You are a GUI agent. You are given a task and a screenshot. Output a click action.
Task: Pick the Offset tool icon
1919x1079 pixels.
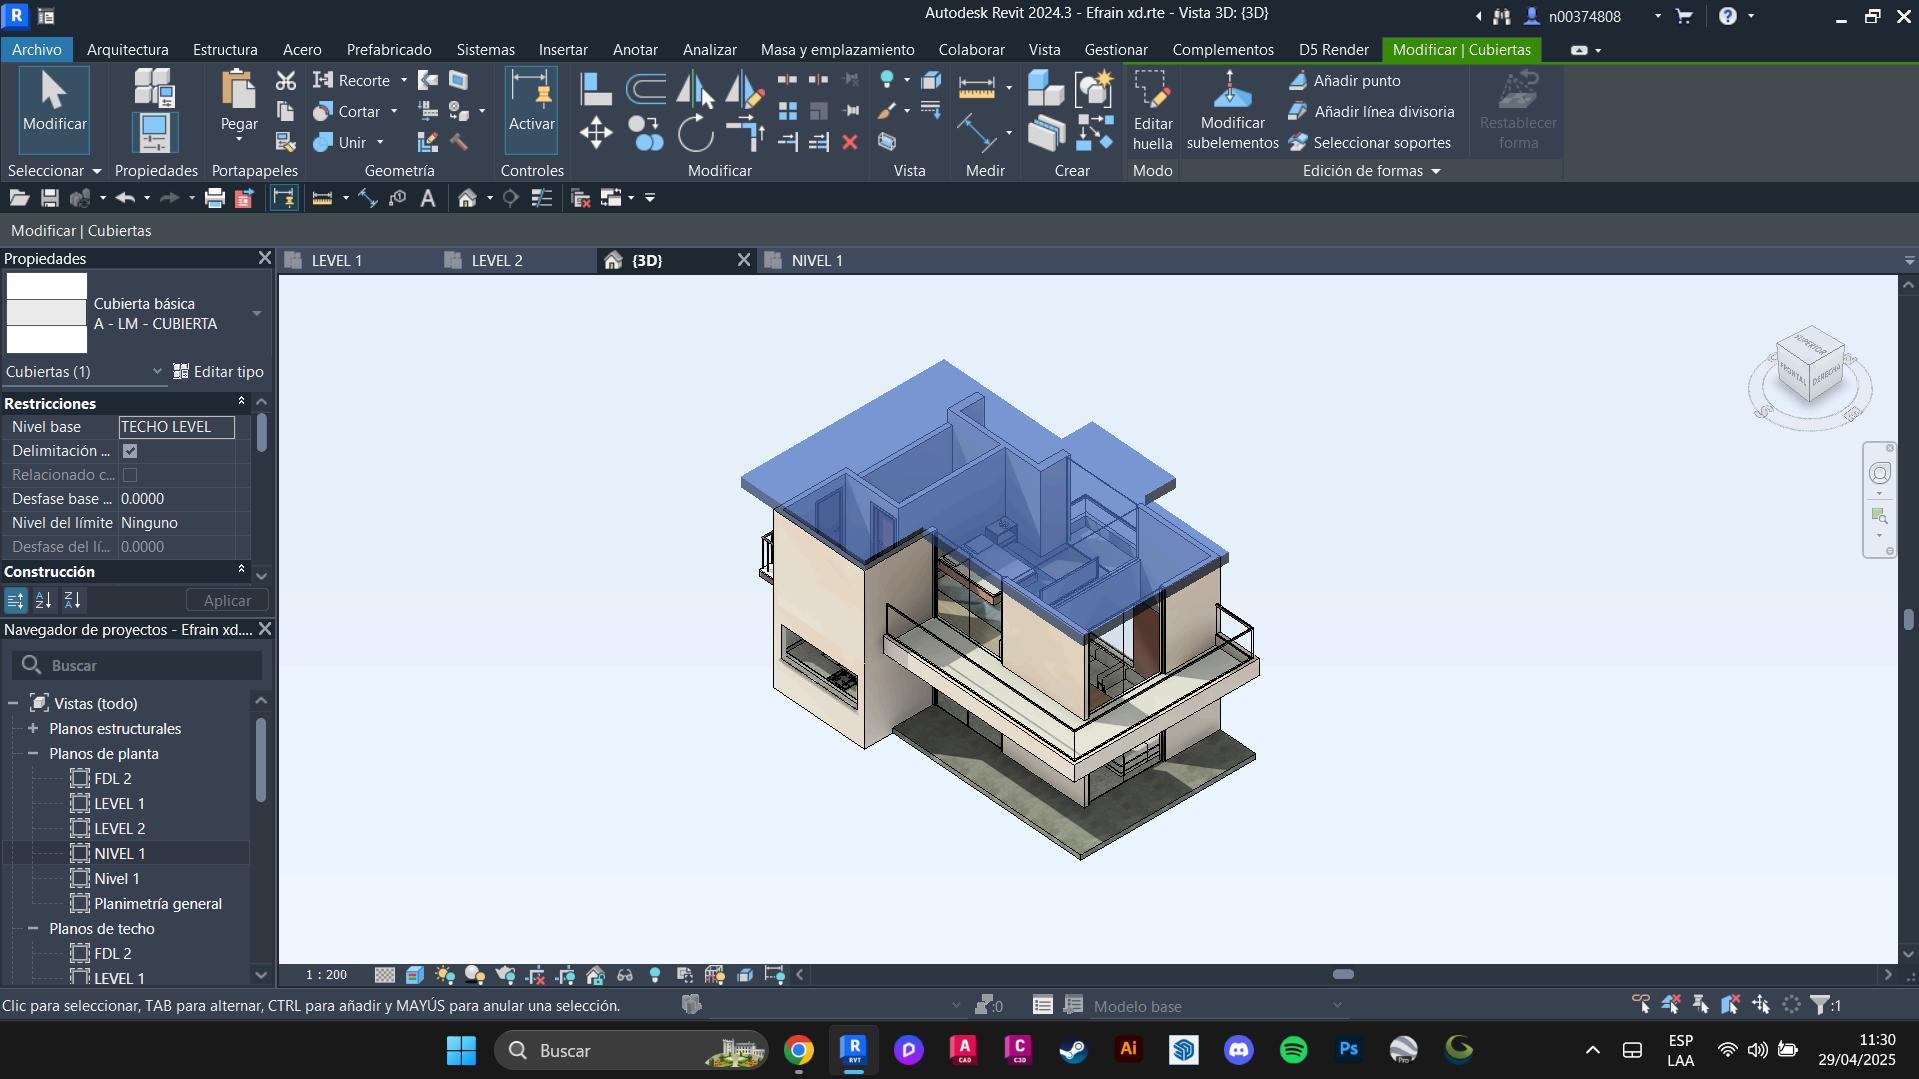pyautogui.click(x=646, y=89)
